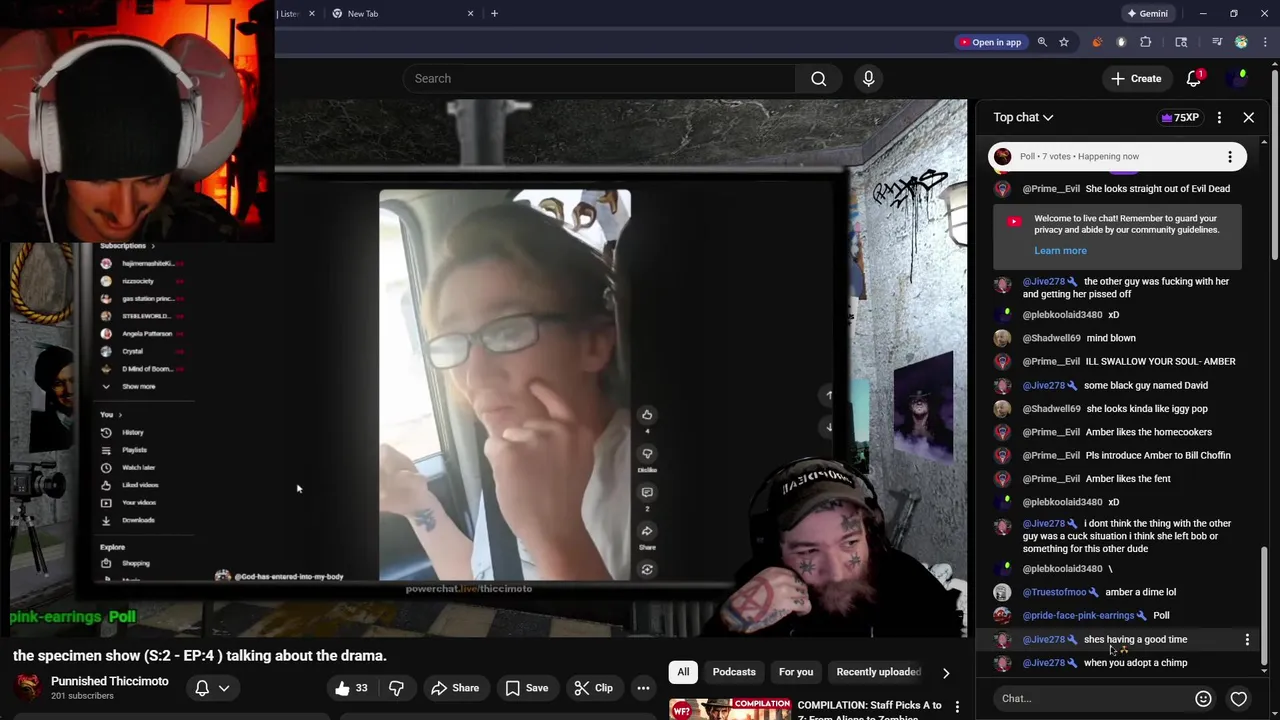Click the magnifier search button beside the search box
Viewport: 1280px width, 720px height.
[818, 79]
